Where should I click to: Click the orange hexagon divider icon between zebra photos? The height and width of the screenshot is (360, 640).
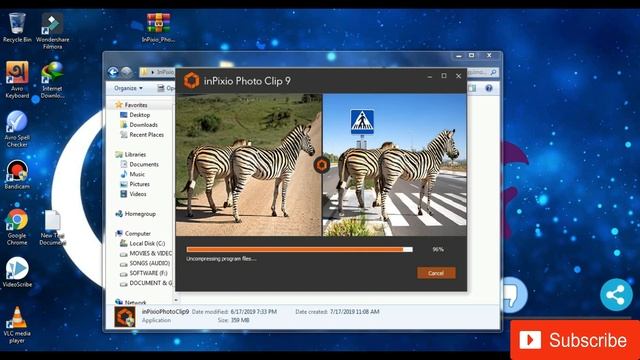(x=322, y=165)
